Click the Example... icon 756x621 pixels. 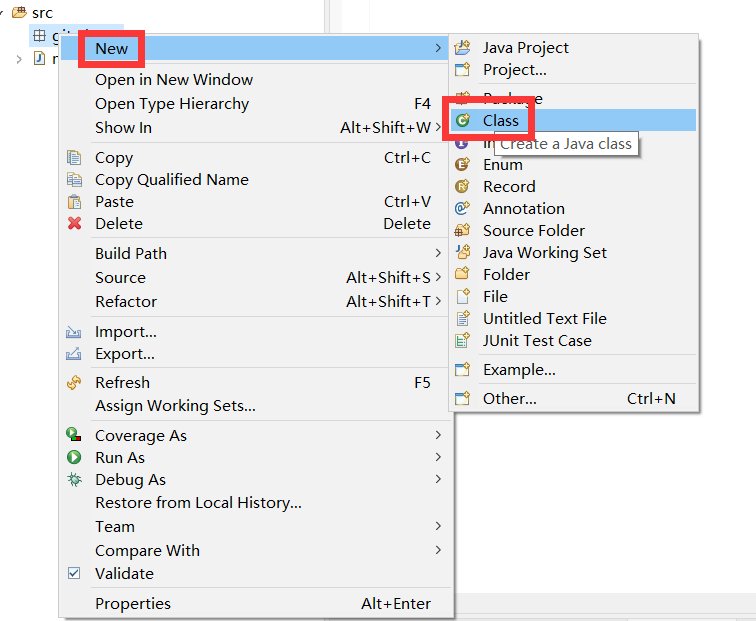(462, 370)
